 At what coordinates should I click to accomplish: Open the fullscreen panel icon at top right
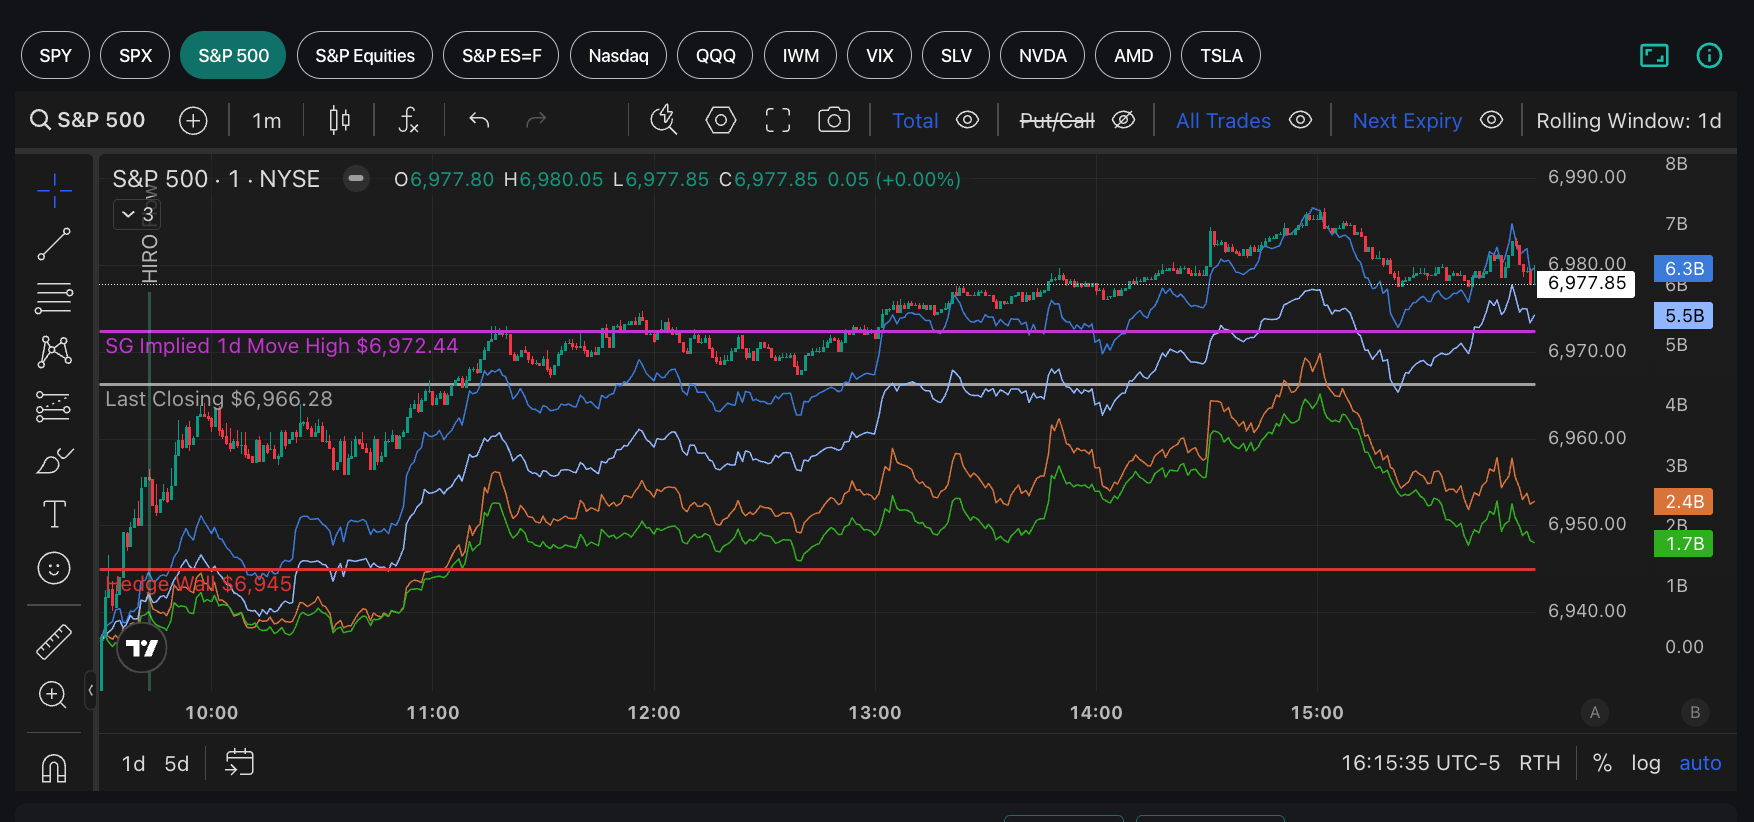pyautogui.click(x=1654, y=56)
